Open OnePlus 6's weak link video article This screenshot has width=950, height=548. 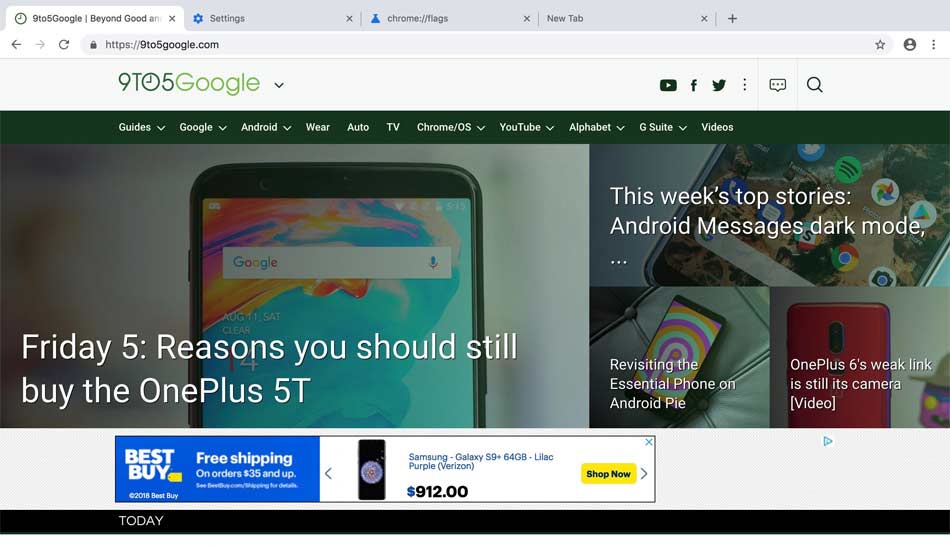pyautogui.click(x=860, y=384)
